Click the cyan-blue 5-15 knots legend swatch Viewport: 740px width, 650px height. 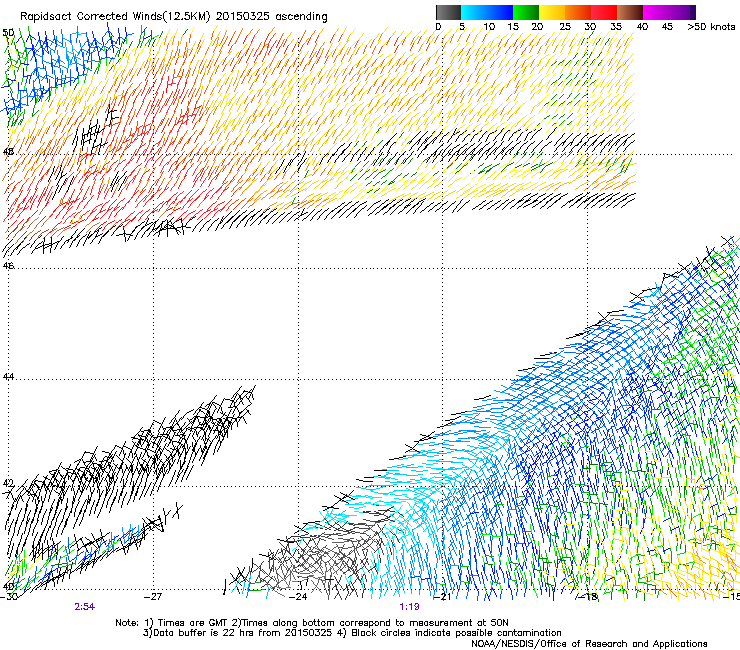coord(487,12)
